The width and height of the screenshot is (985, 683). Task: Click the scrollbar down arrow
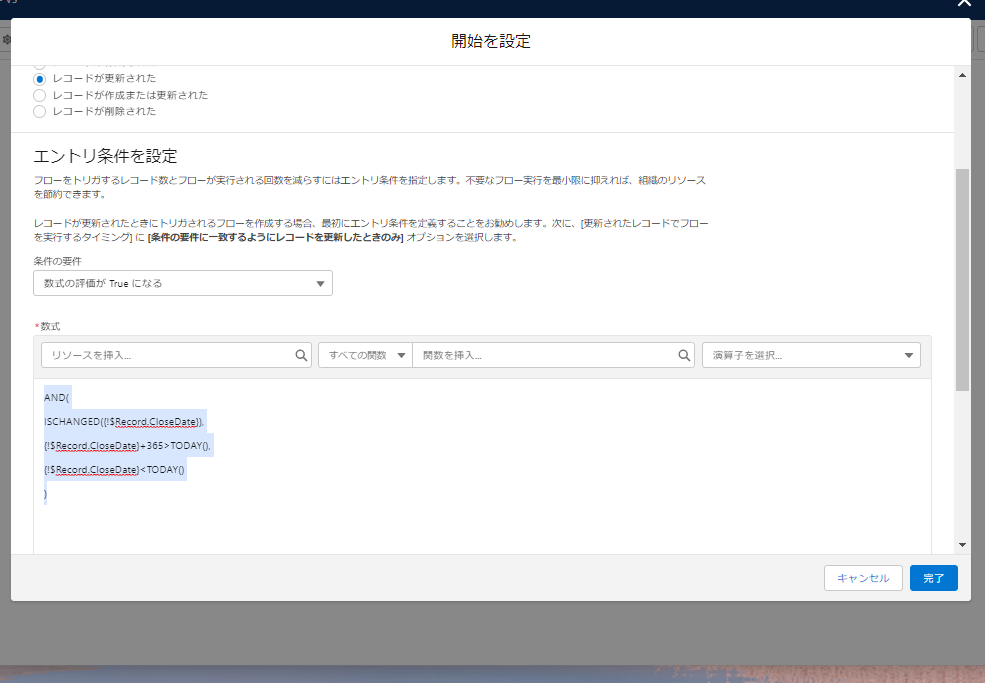click(962, 543)
